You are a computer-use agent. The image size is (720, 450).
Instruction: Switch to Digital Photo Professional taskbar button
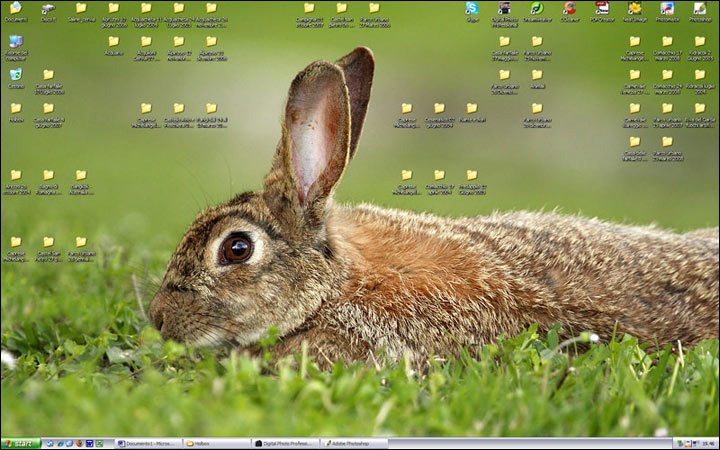tap(285, 444)
